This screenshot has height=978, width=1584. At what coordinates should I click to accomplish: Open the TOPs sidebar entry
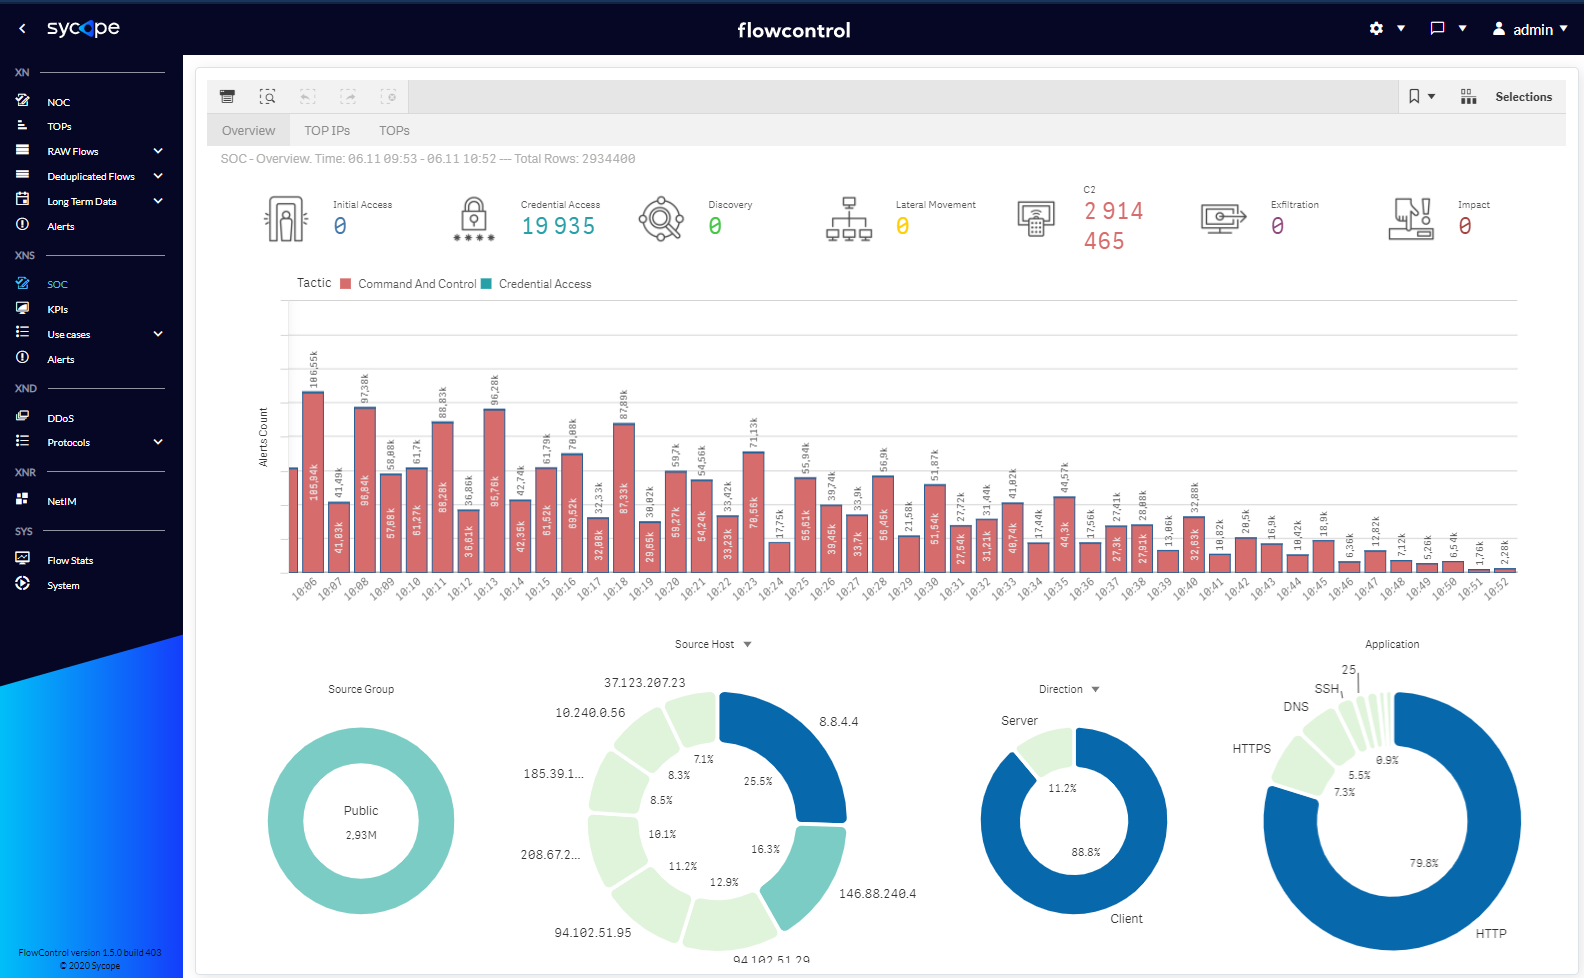pos(59,127)
